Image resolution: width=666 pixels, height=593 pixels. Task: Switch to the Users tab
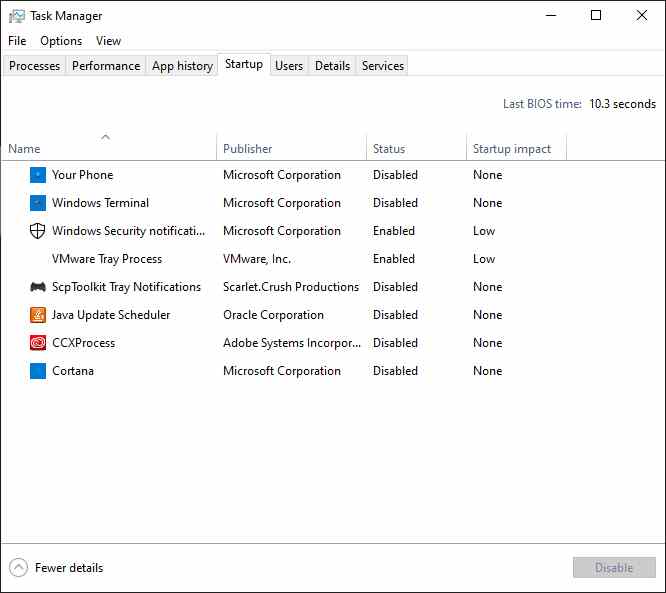point(289,66)
